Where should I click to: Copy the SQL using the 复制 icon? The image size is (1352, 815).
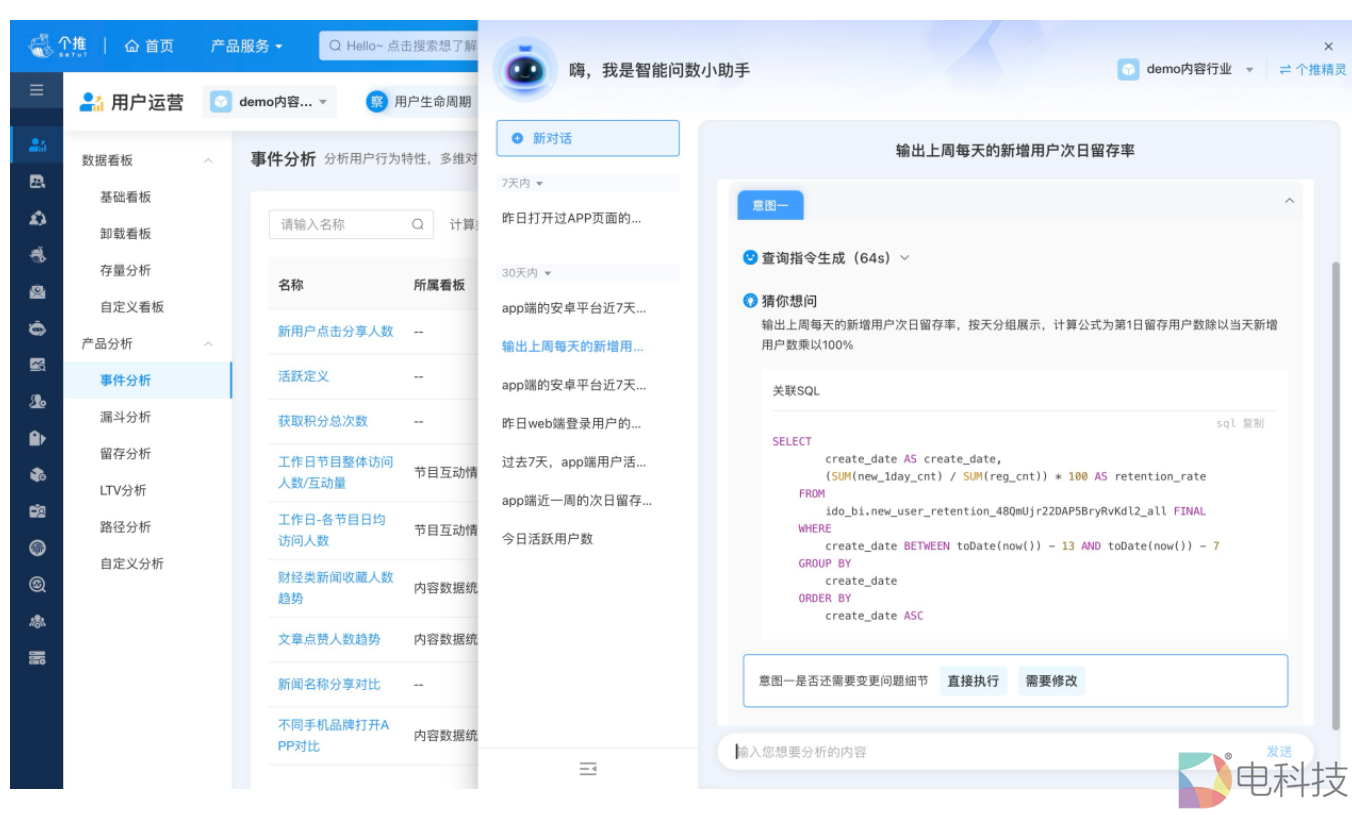(1253, 423)
